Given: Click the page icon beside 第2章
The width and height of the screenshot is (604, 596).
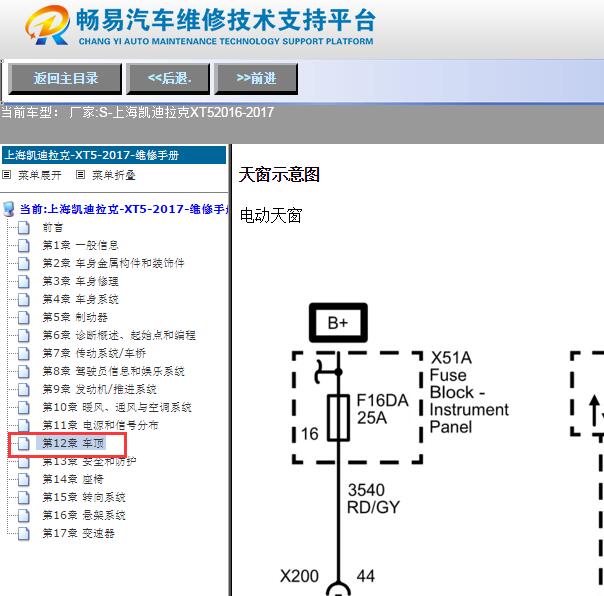Looking at the screenshot, I should click(x=23, y=264).
